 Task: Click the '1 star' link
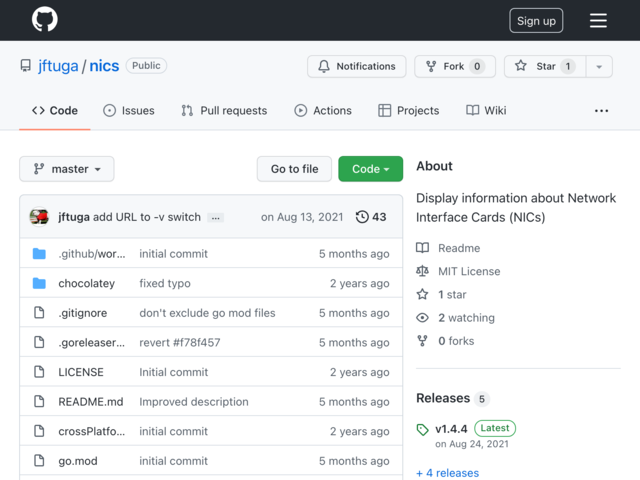coord(441,295)
